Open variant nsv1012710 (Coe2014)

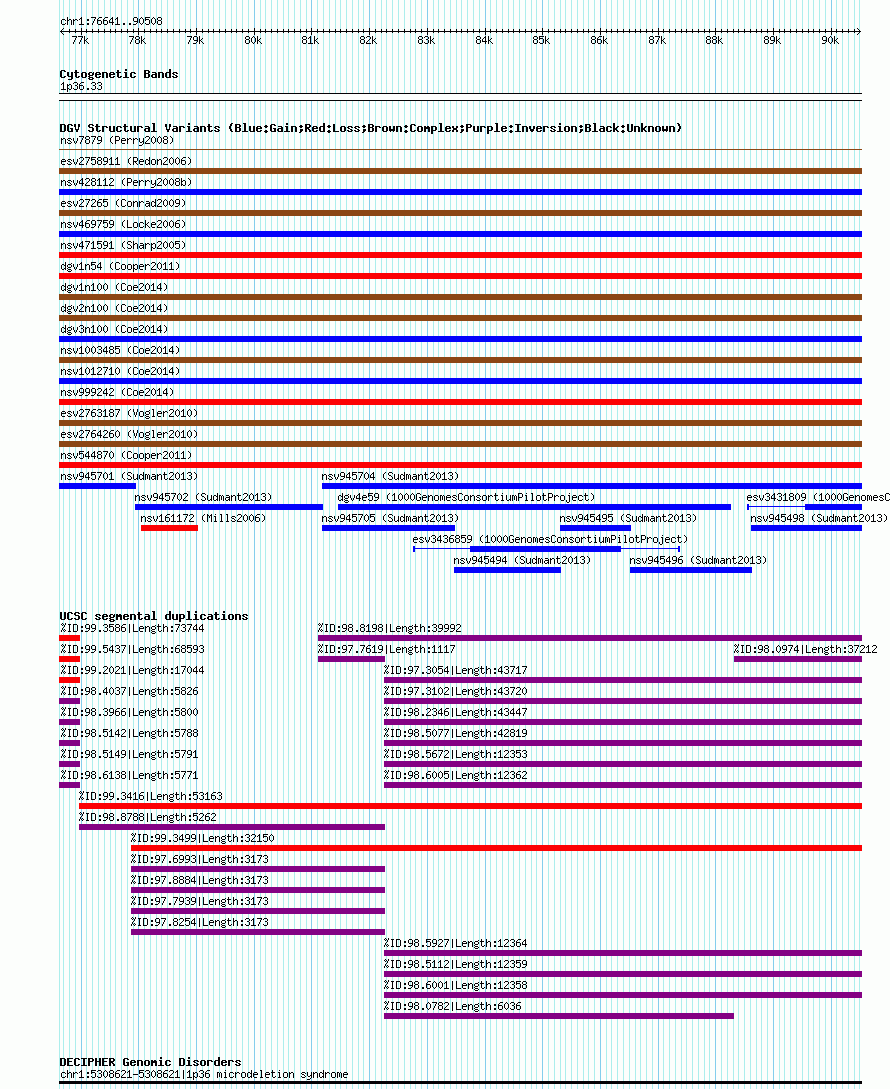coord(120,372)
